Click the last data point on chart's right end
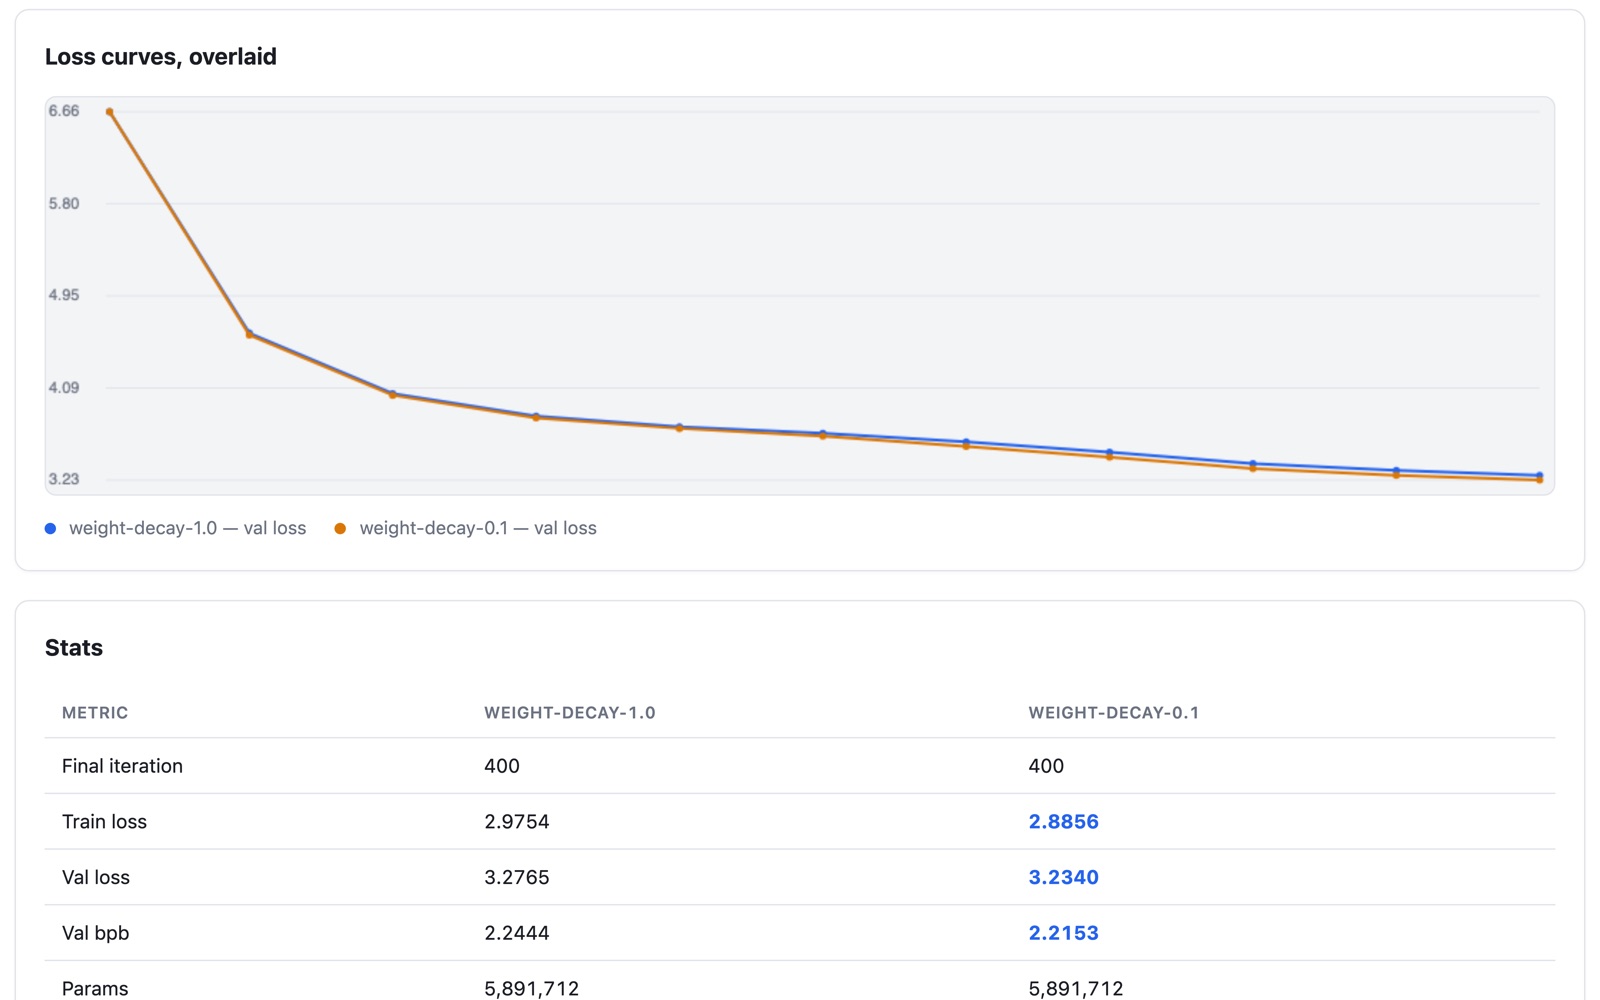This screenshot has width=1600, height=1000. click(x=1539, y=478)
